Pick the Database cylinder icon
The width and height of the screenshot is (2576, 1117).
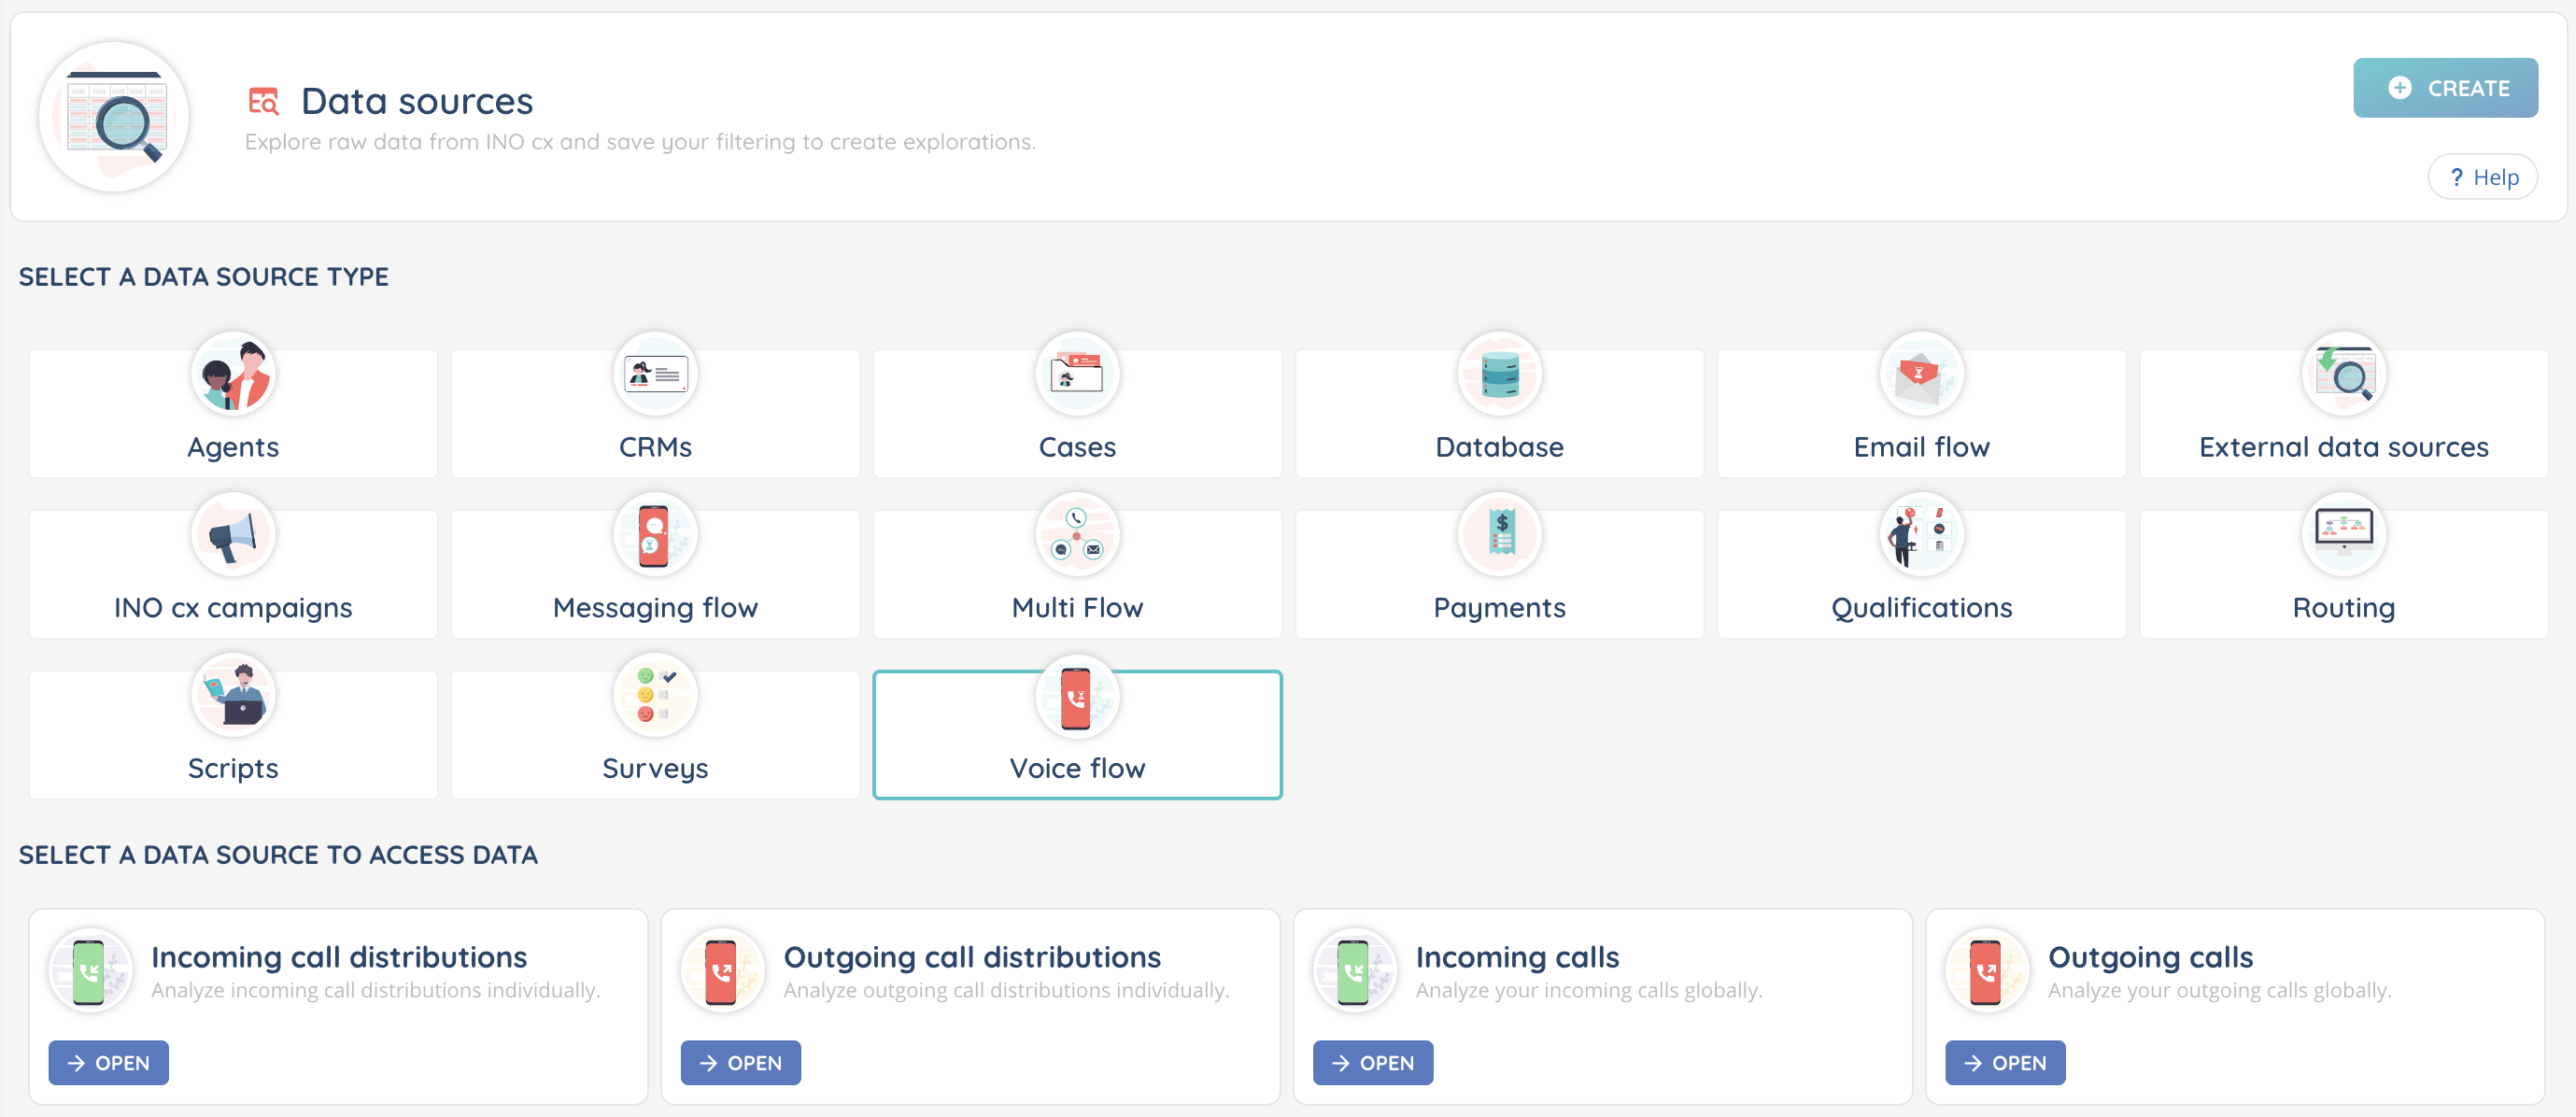[x=1499, y=375]
